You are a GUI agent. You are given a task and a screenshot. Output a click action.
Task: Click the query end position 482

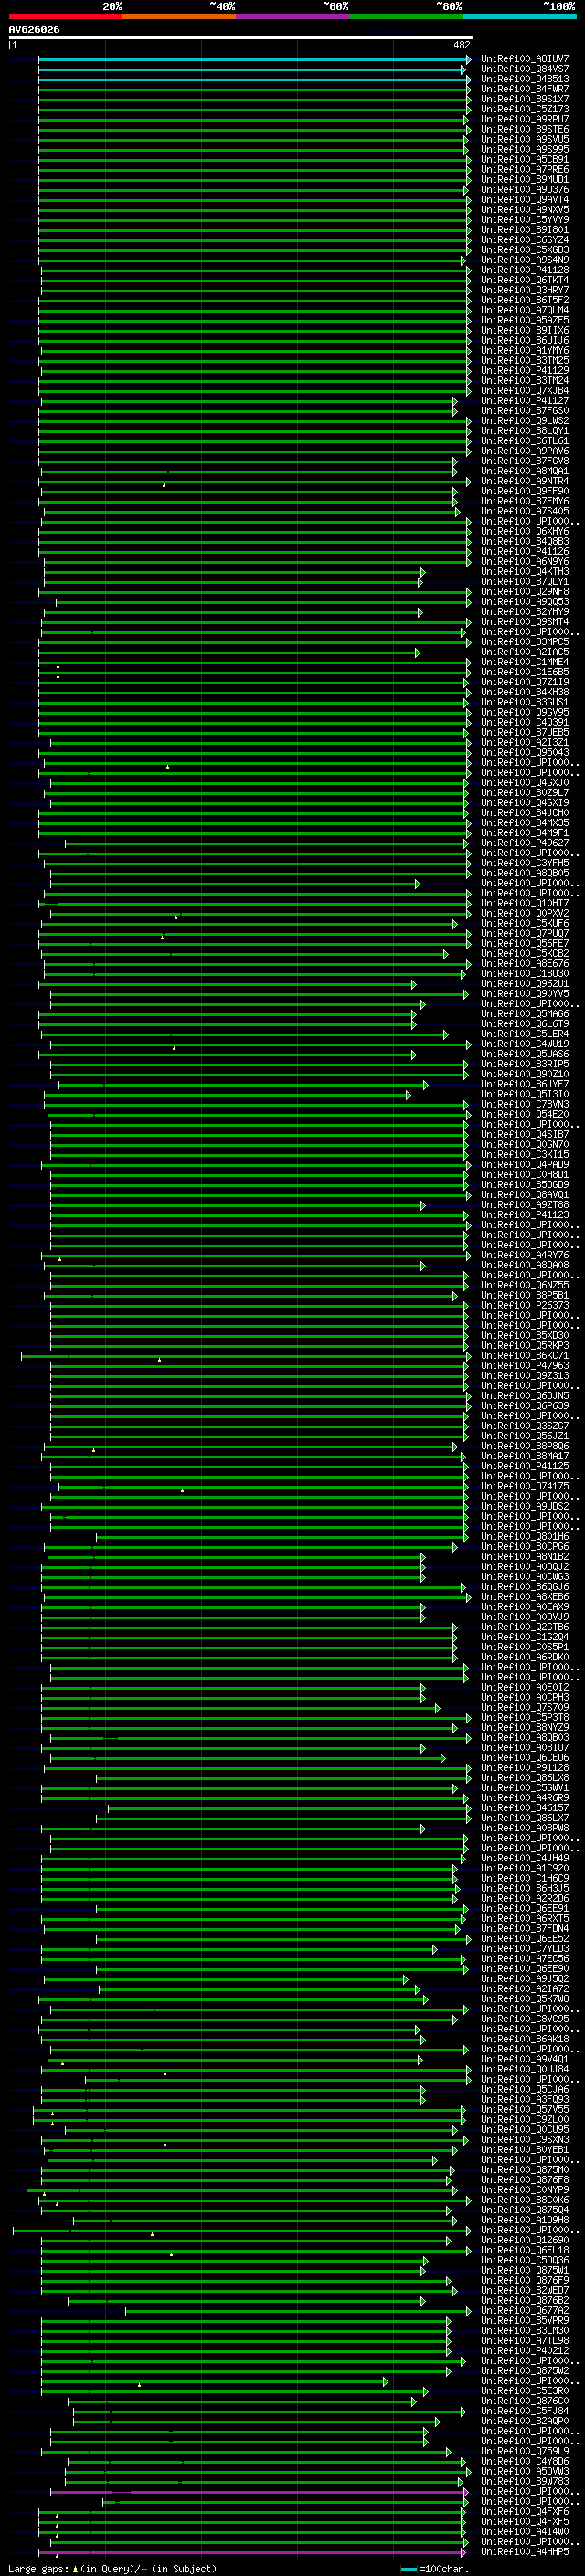462,45
